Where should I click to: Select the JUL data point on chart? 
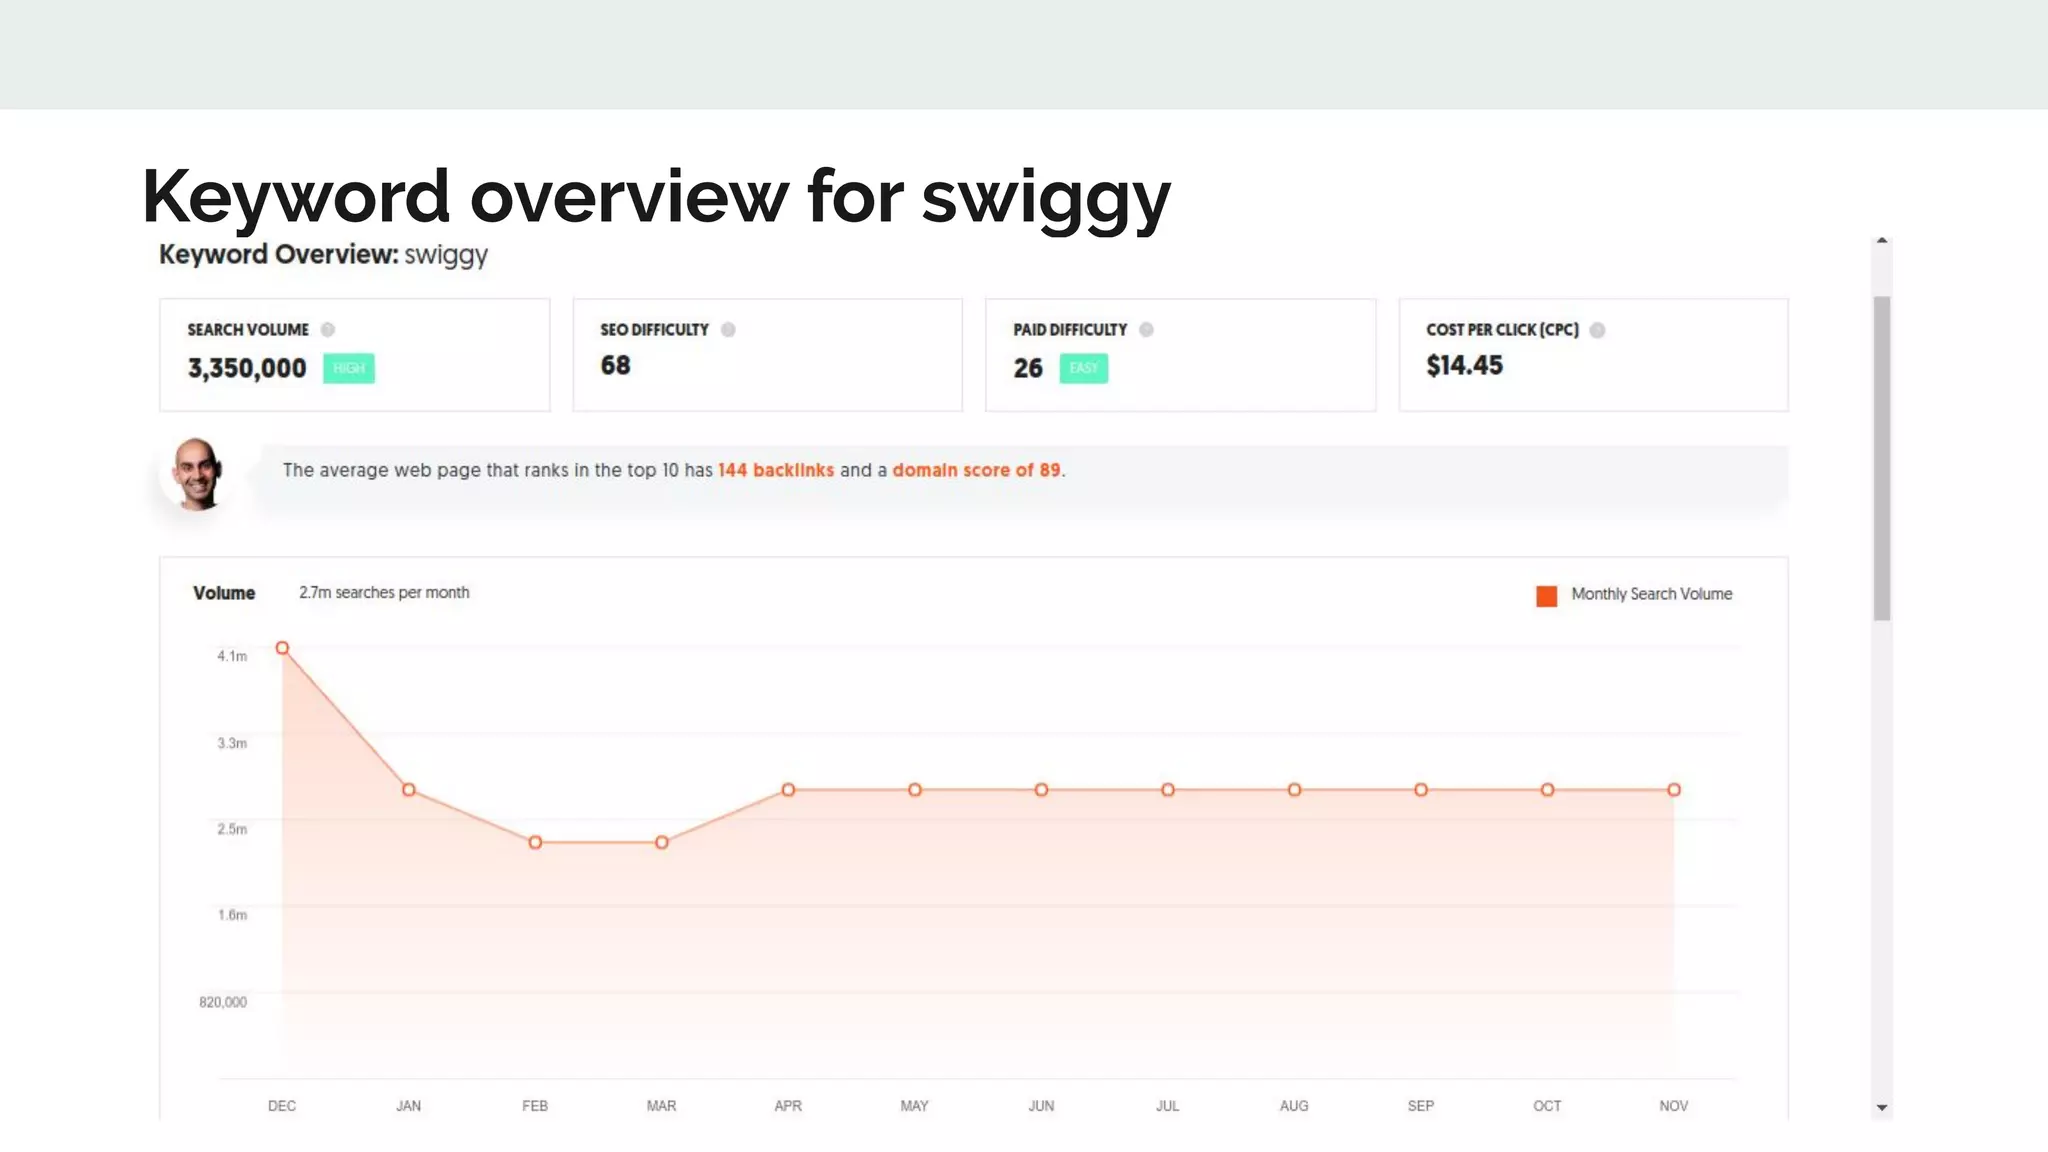(1167, 790)
